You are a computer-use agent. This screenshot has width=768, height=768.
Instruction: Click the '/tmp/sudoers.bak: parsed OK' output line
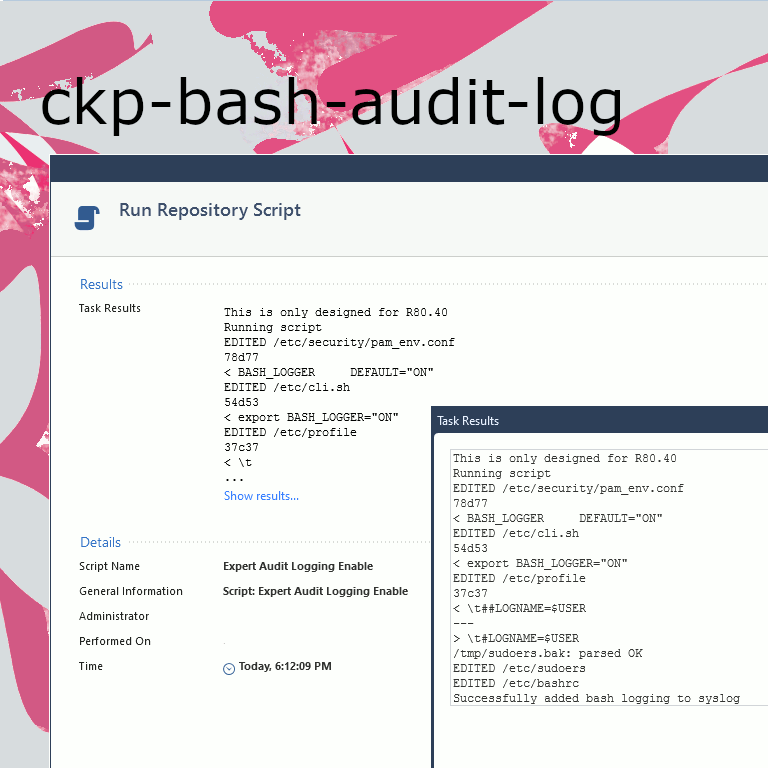point(547,653)
